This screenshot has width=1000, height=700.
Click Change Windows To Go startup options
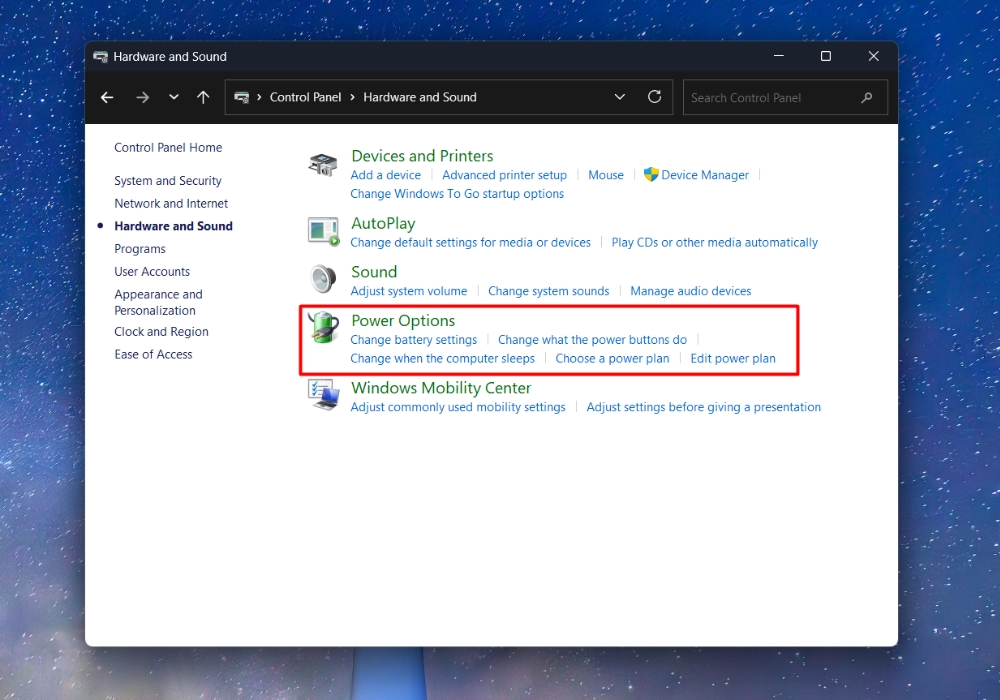pyautogui.click(x=457, y=194)
